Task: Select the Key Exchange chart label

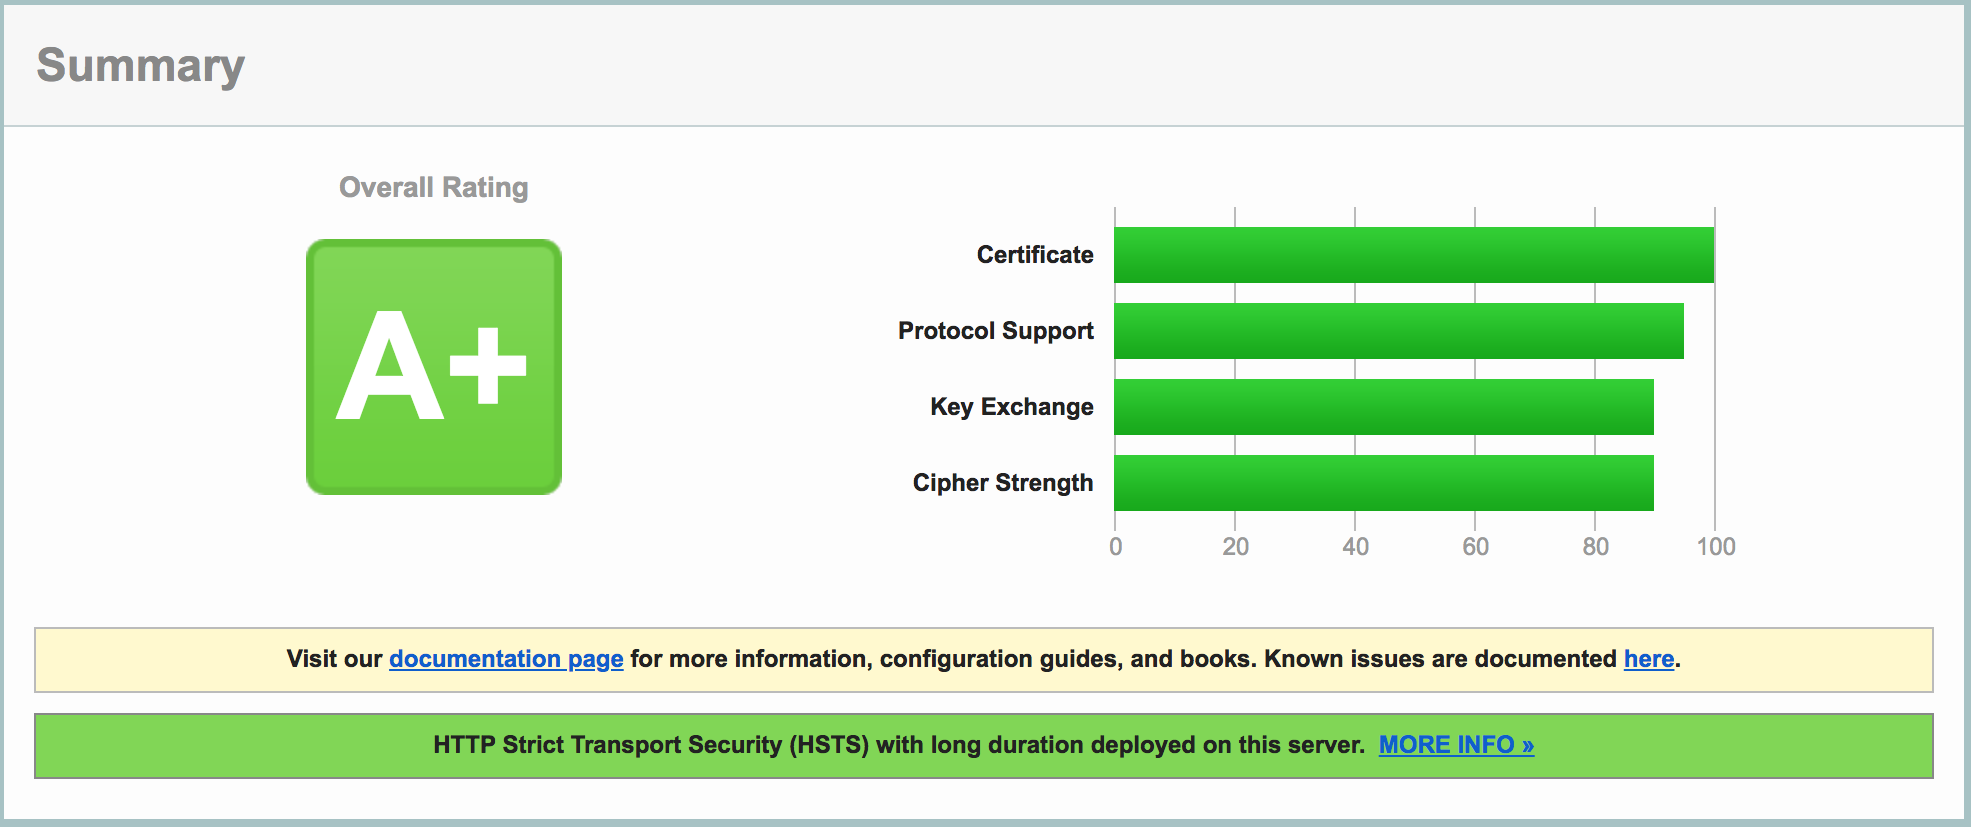Action: point(1011,407)
